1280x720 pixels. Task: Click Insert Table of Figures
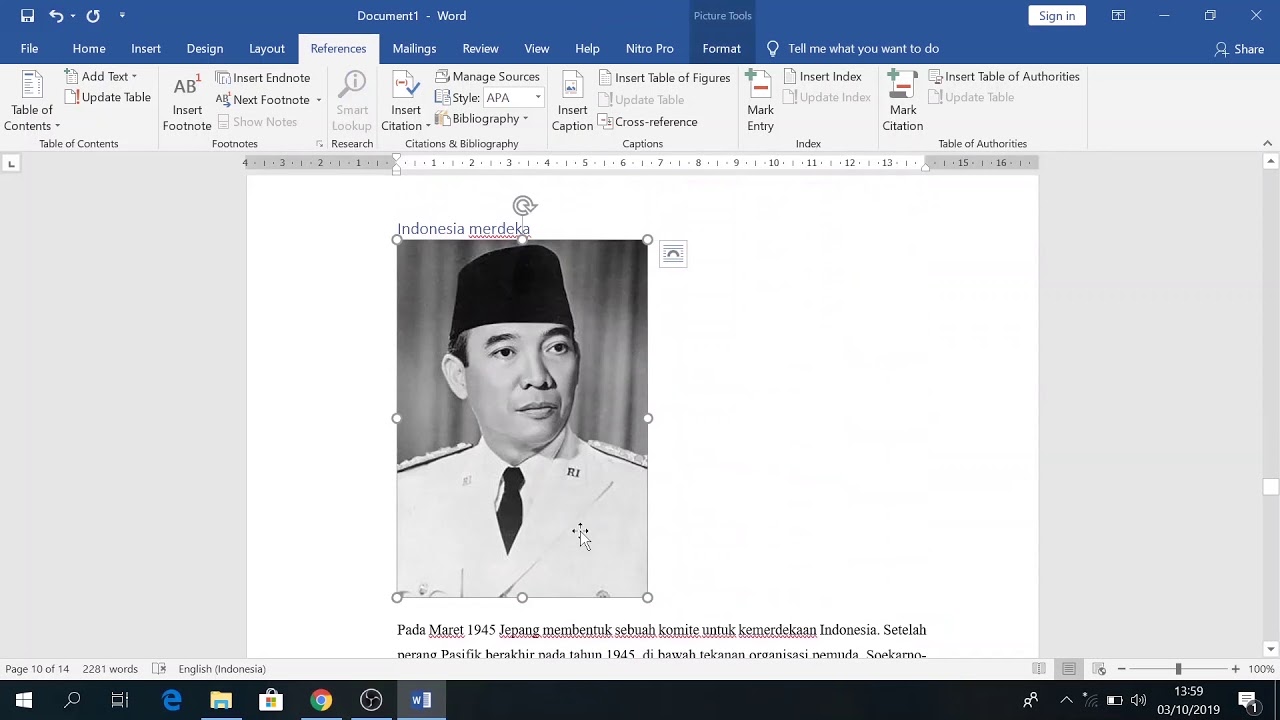[665, 78]
